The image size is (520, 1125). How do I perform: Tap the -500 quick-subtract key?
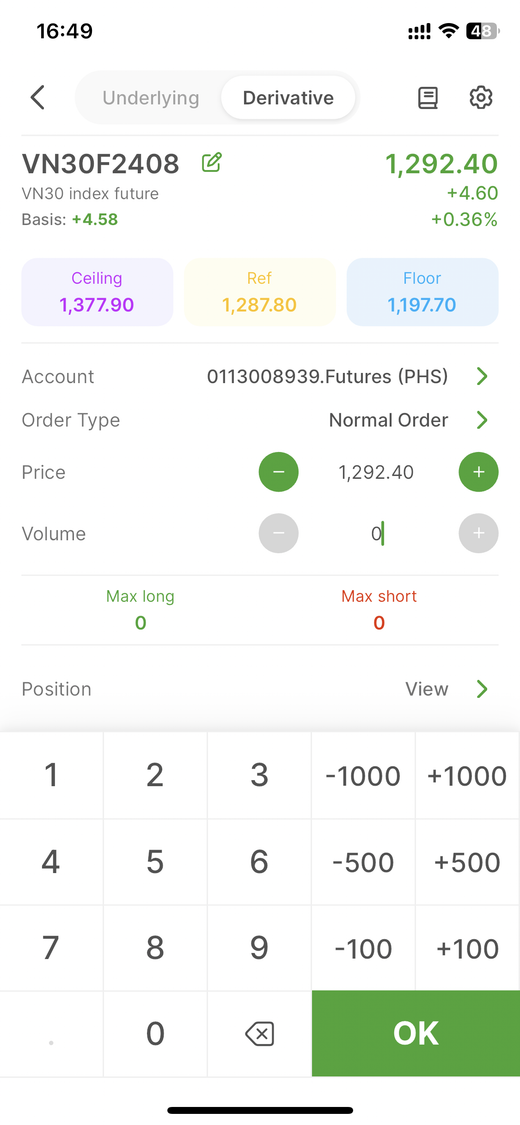pyautogui.click(x=363, y=862)
